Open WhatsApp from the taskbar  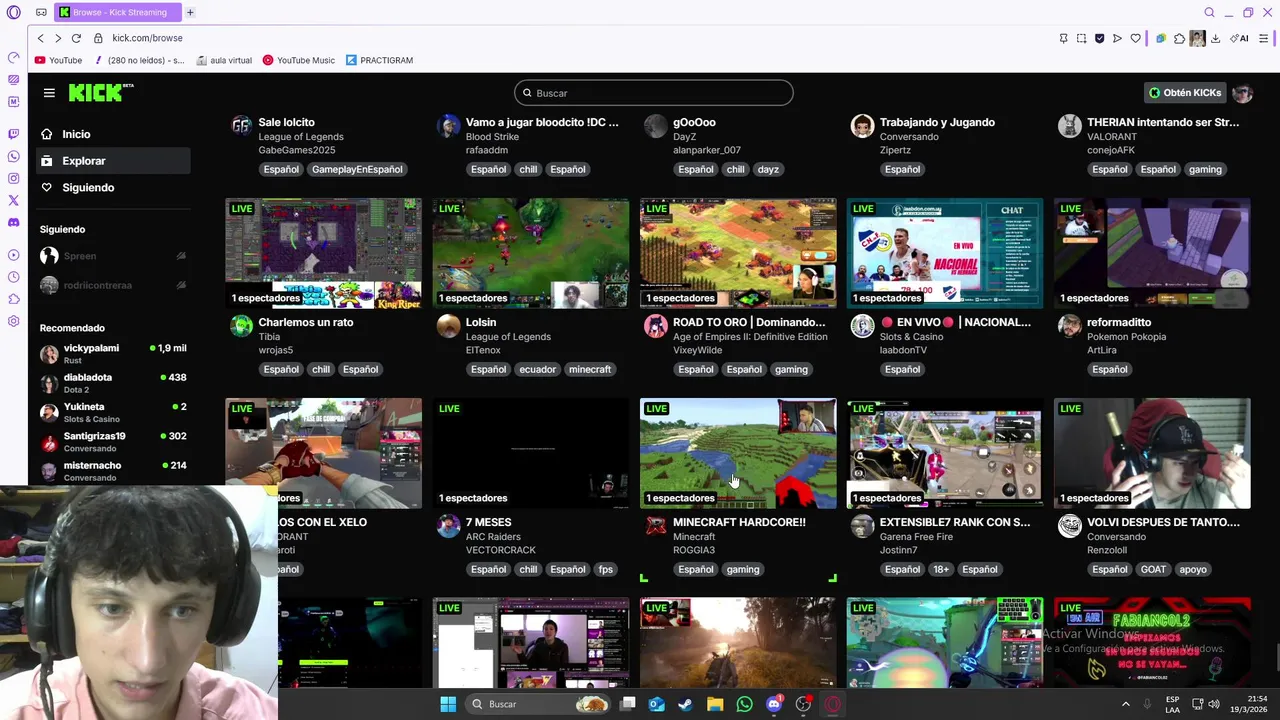click(x=744, y=704)
